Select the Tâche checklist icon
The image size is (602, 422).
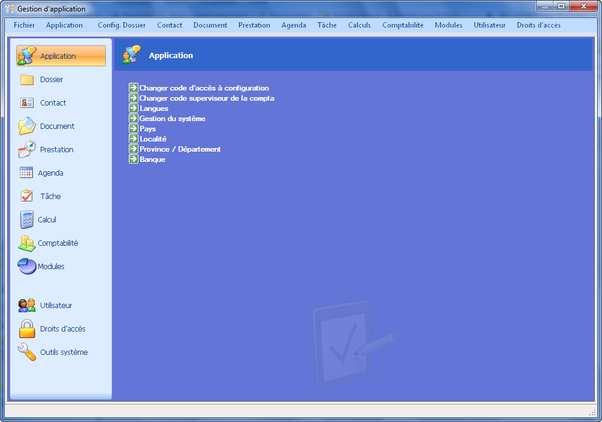[x=27, y=196]
